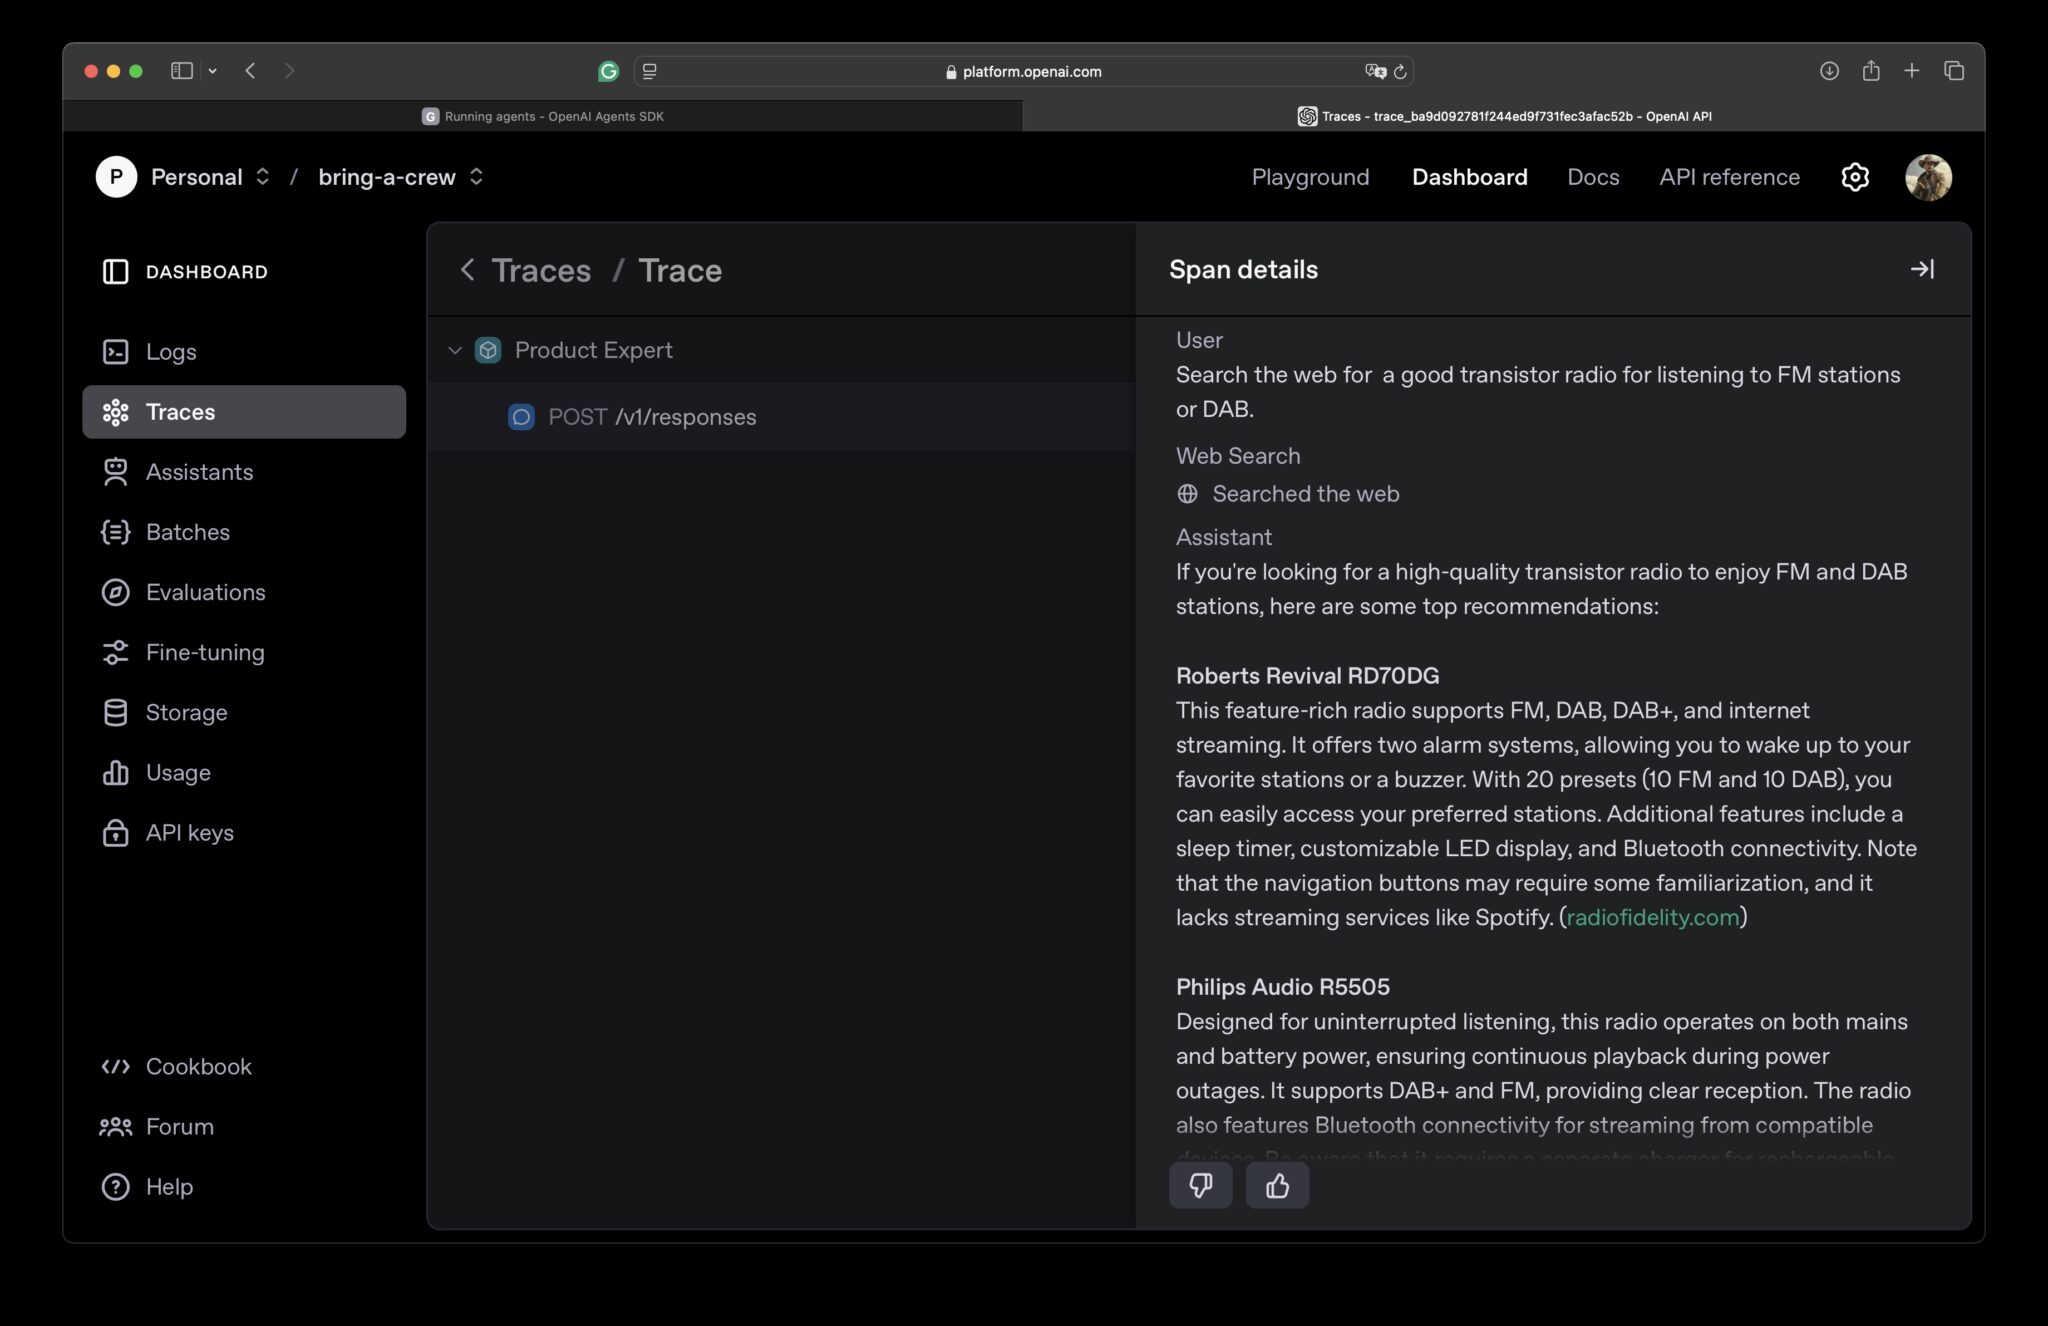Collapse the Product Expert trace group
The width and height of the screenshot is (2048, 1326).
pyautogui.click(x=454, y=350)
